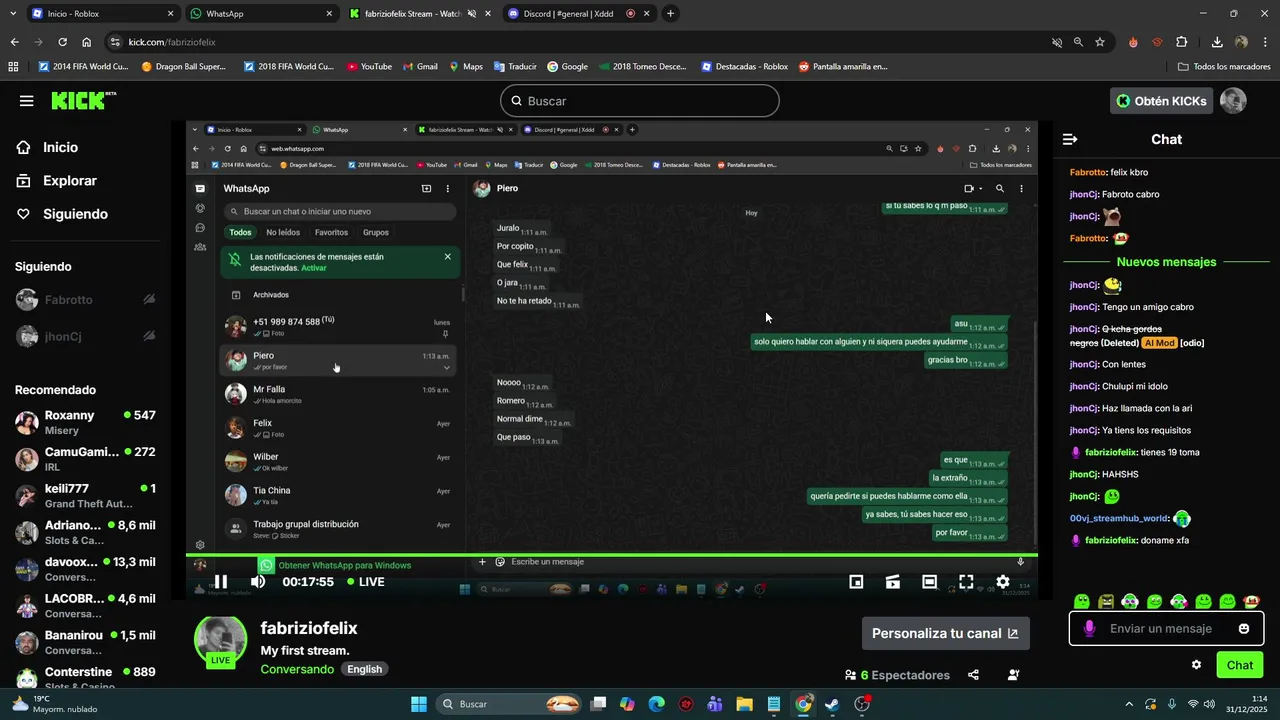Open the Gmail bookmark
The width and height of the screenshot is (1280, 720).
[x=420, y=67]
